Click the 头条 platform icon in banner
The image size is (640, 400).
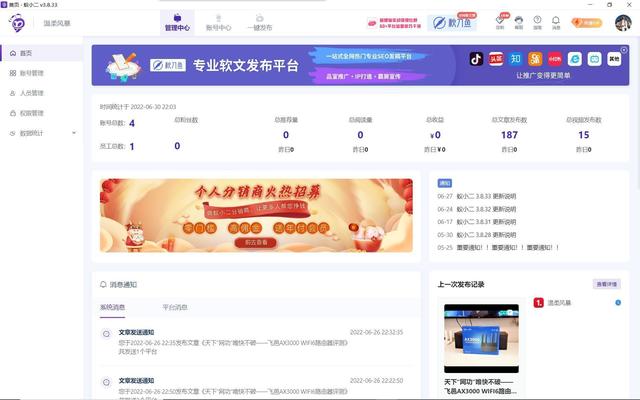[496, 59]
